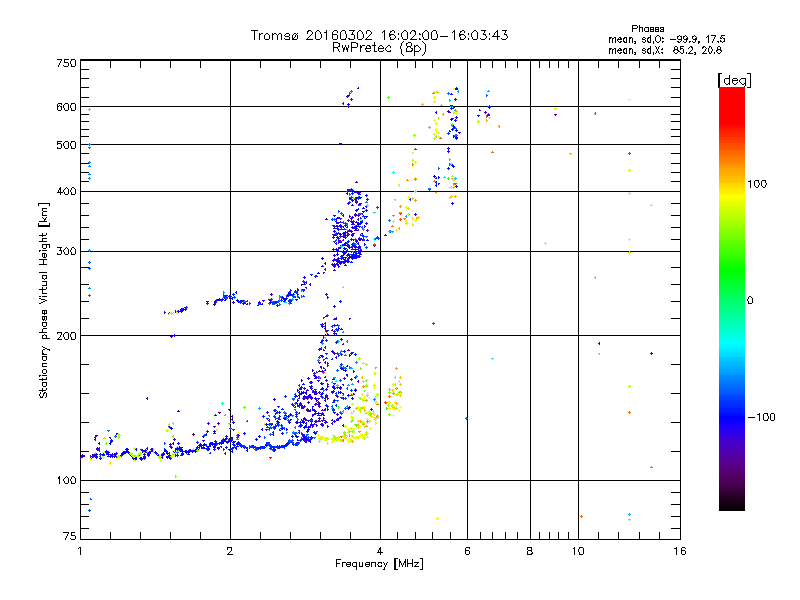
Task: Select the 'RwPretec (8p)' subtitle
Action: point(379,48)
